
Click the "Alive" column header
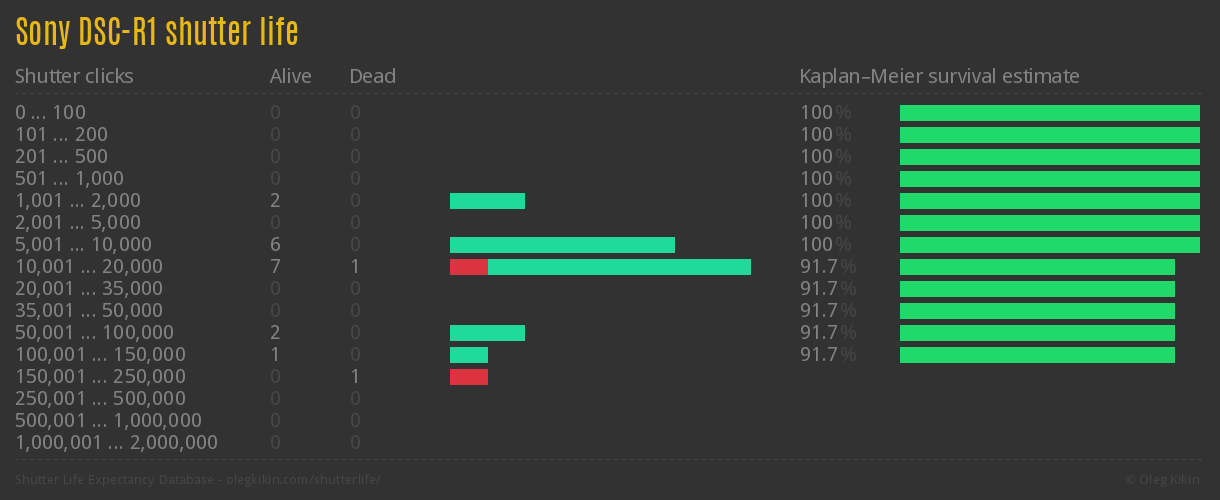(290, 76)
